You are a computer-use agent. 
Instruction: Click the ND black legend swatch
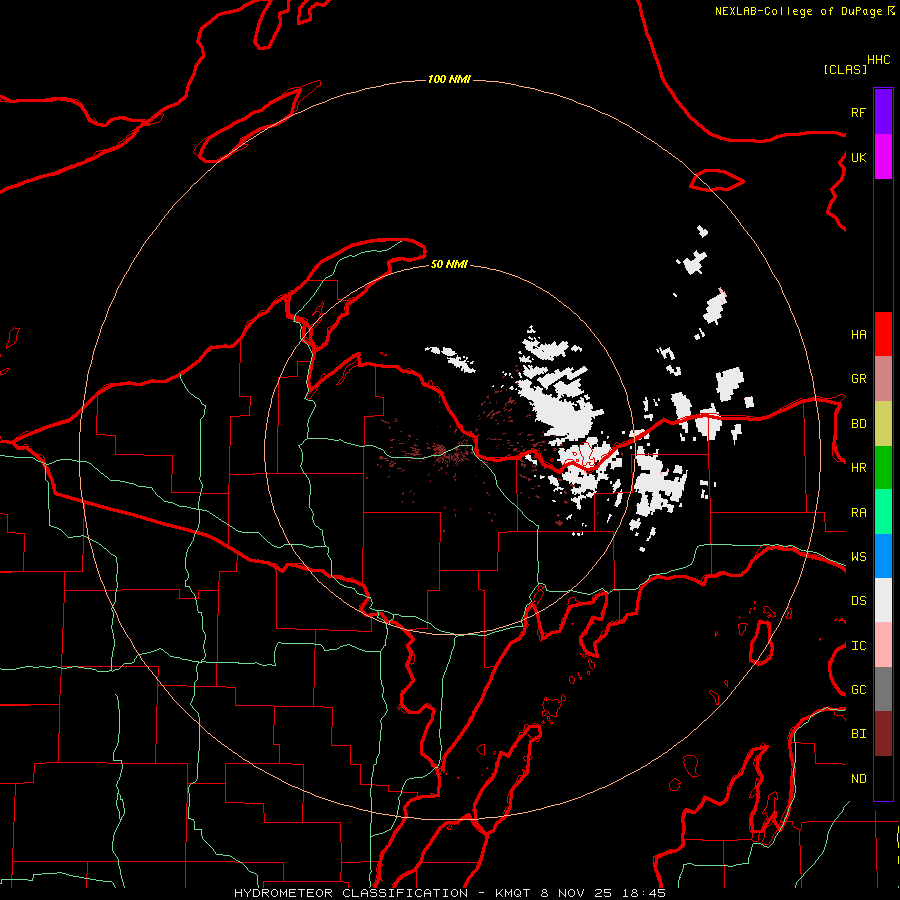[883, 778]
